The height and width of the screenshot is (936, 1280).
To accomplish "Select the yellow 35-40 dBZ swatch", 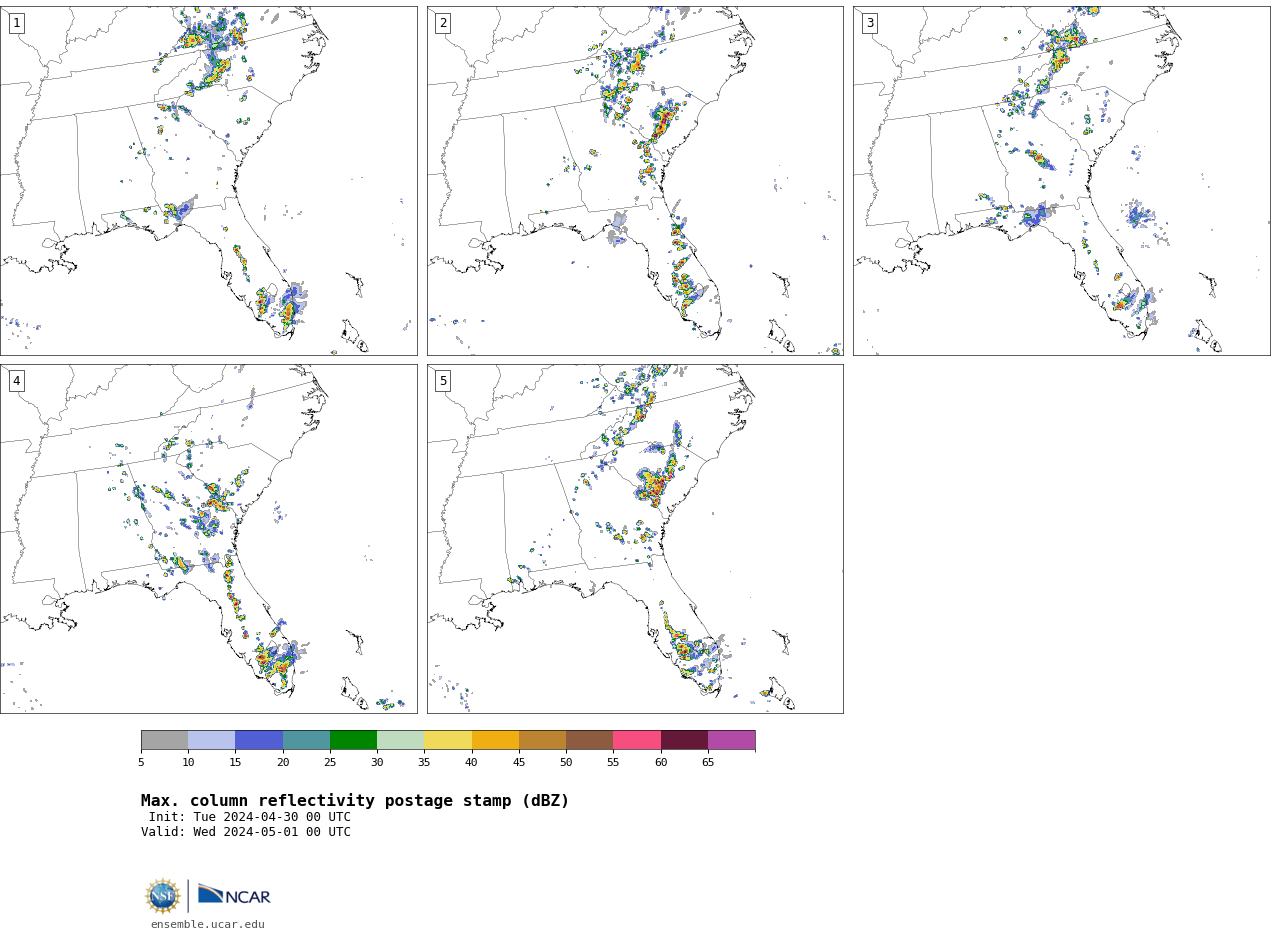I will (448, 740).
